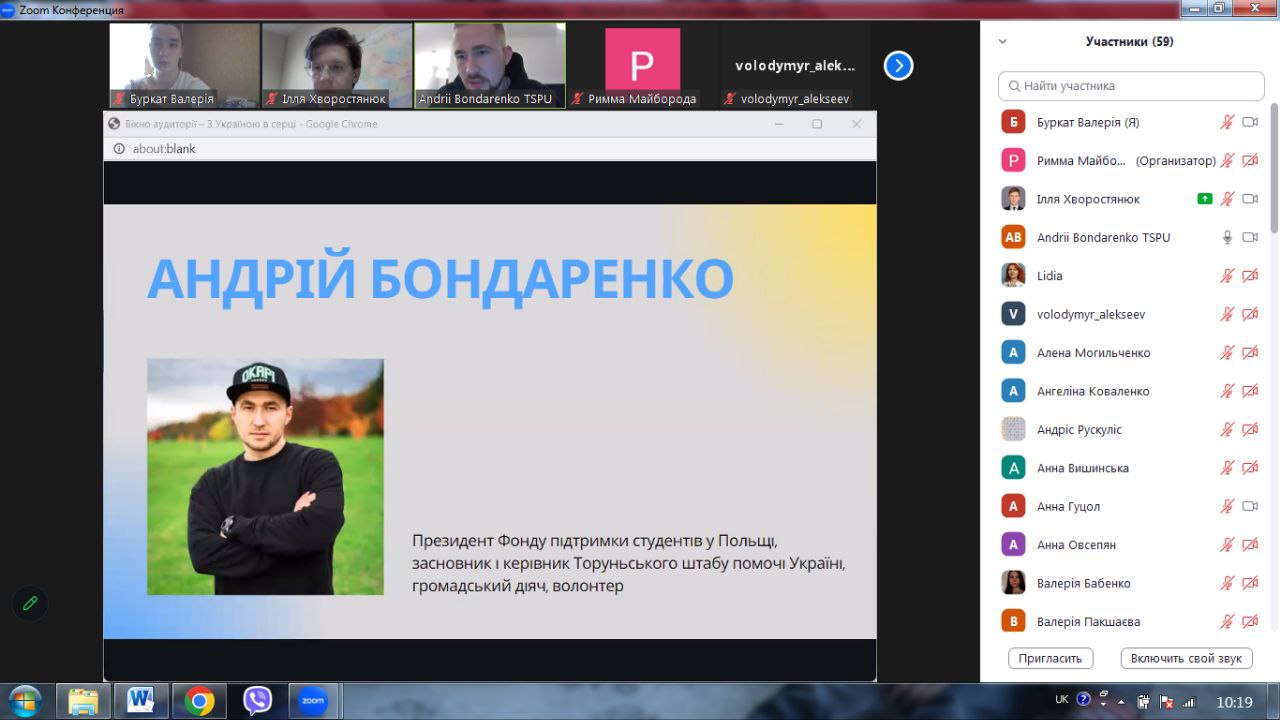Click the green screen-share icon beside Ілля Хворостянюк
Image resolution: width=1280 pixels, height=720 pixels.
click(1204, 199)
